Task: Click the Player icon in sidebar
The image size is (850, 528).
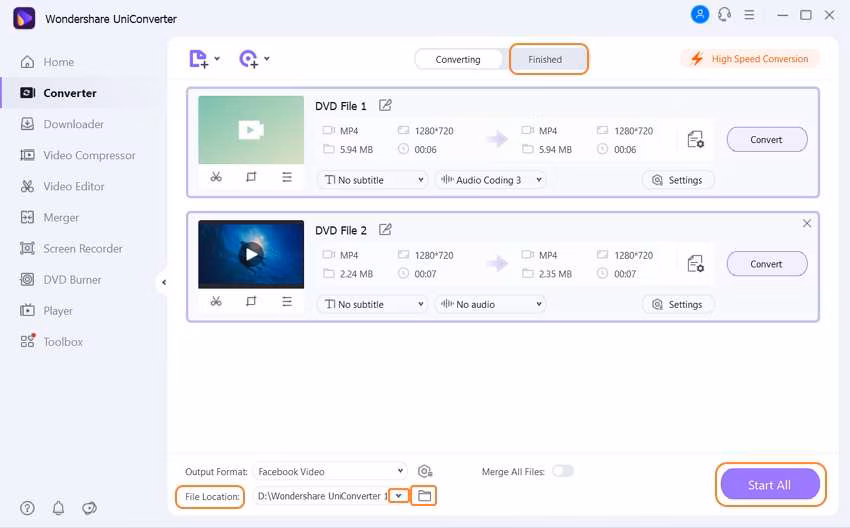Action: [27, 311]
